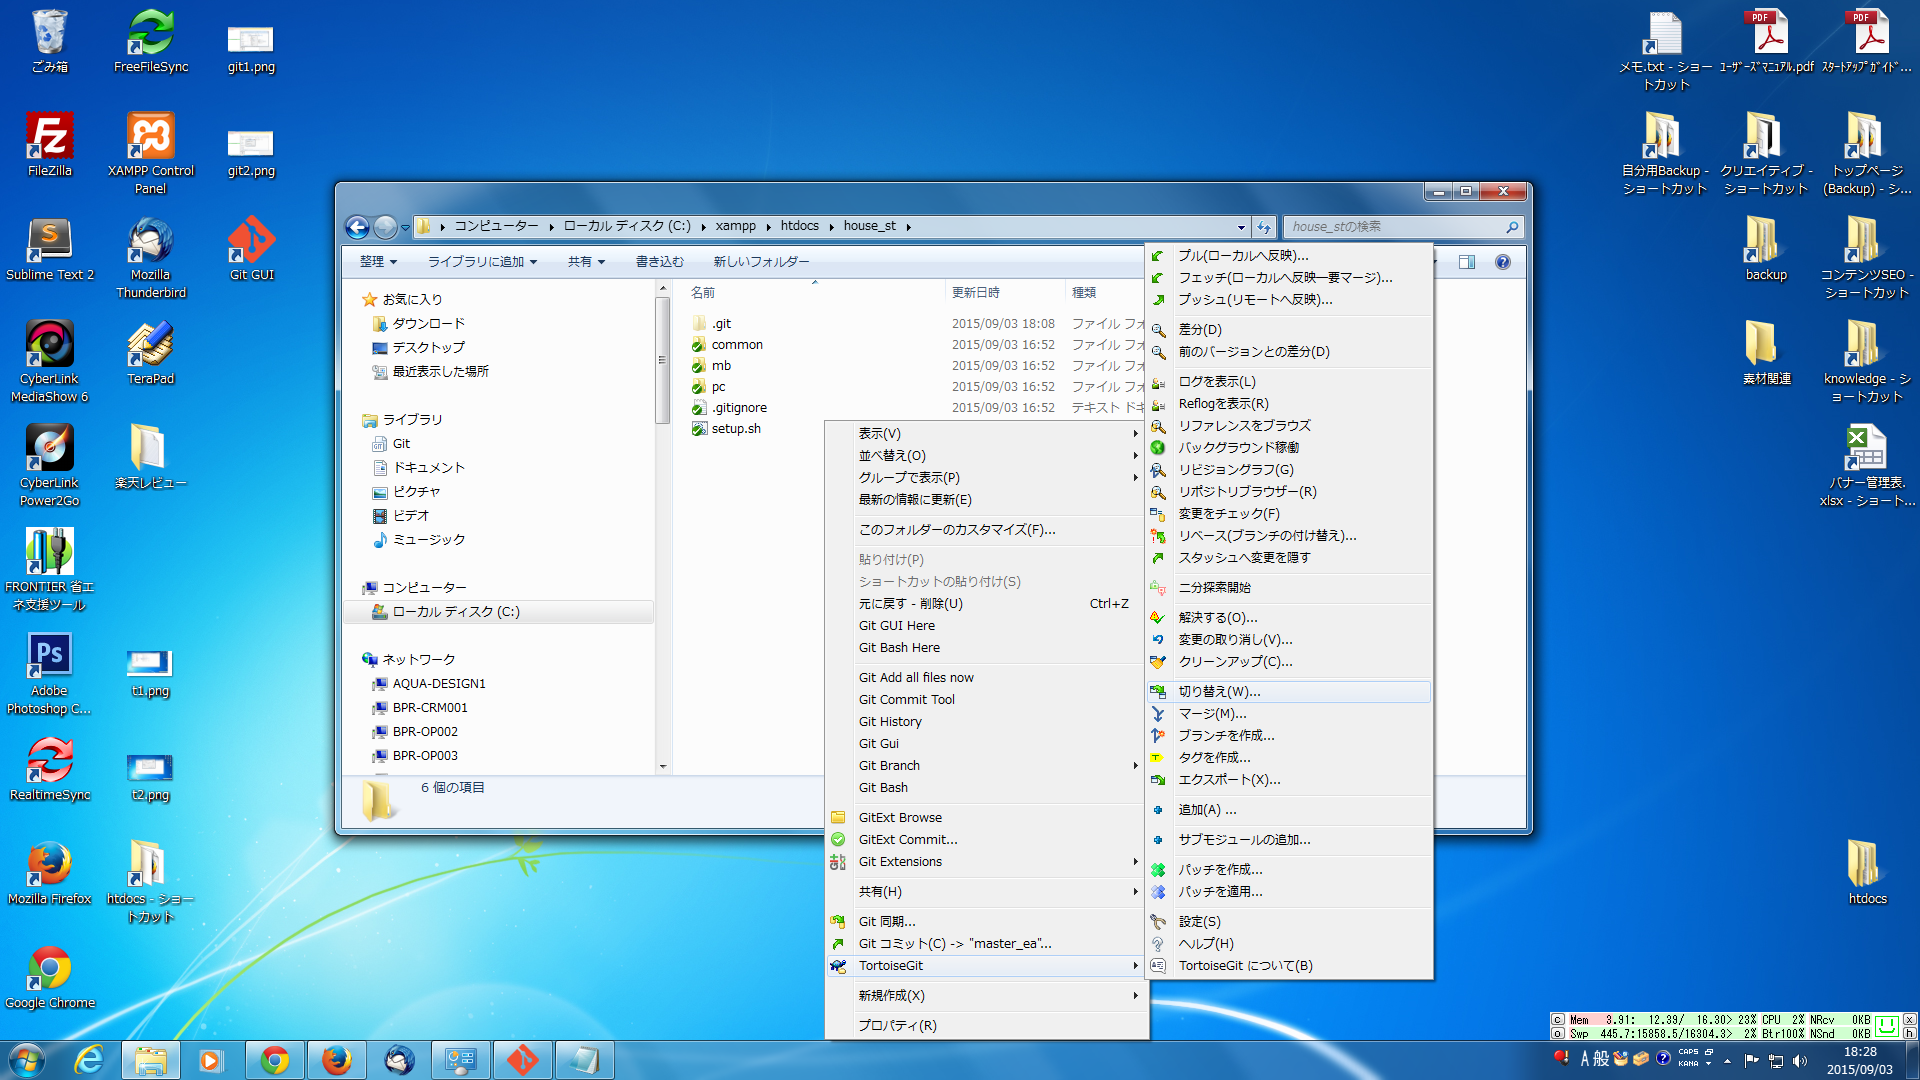The image size is (1920, 1080).
Task: Open the address bar history dropdown arrow
Action: click(x=1241, y=227)
